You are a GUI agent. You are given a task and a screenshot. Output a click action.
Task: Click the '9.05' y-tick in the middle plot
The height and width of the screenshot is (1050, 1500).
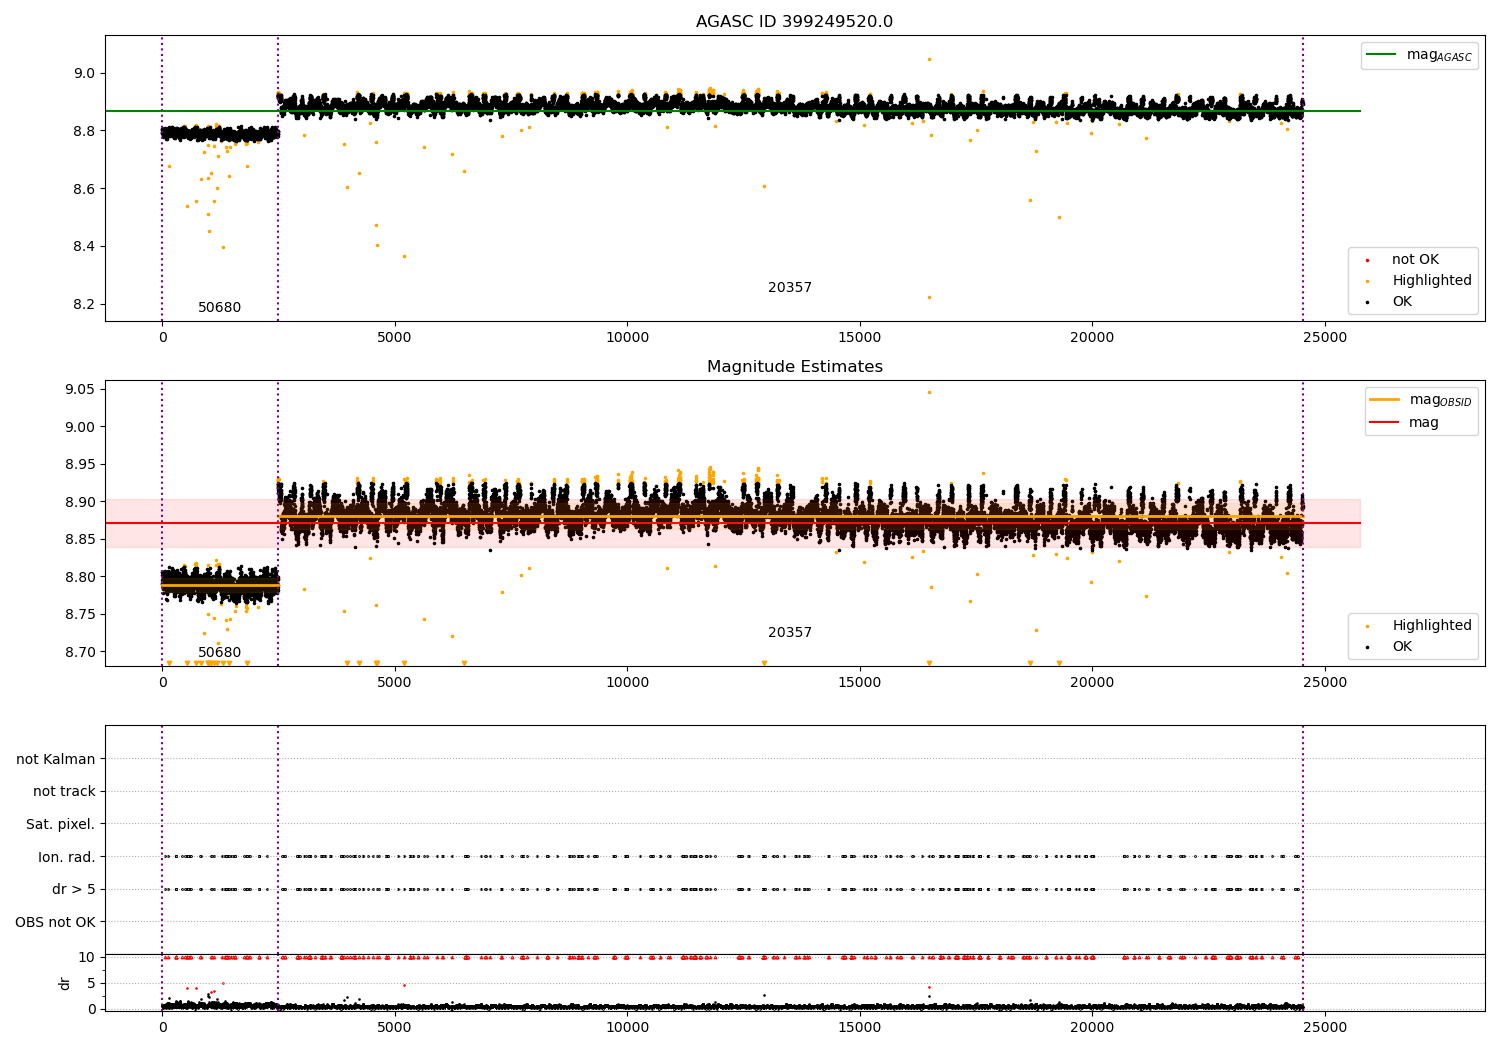pos(80,389)
